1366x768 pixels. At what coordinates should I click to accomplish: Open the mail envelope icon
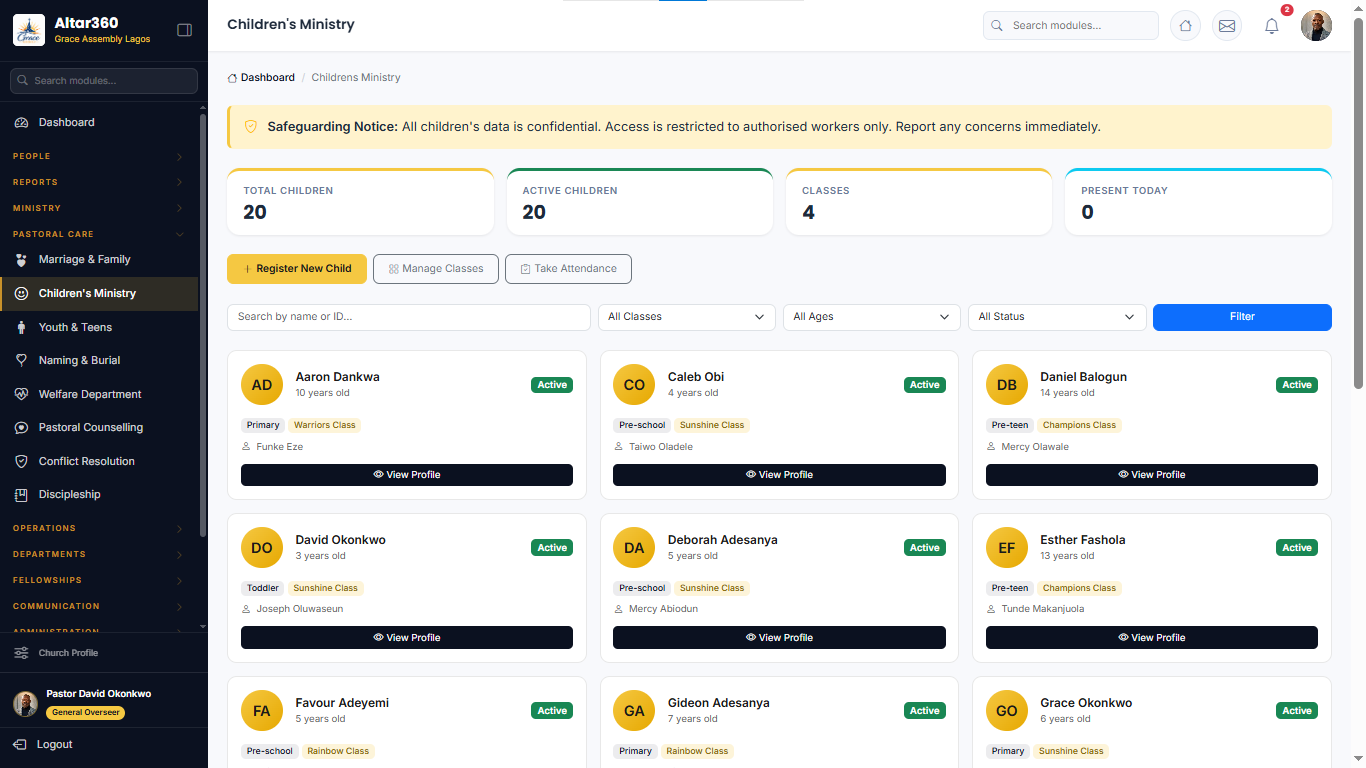point(1227,26)
